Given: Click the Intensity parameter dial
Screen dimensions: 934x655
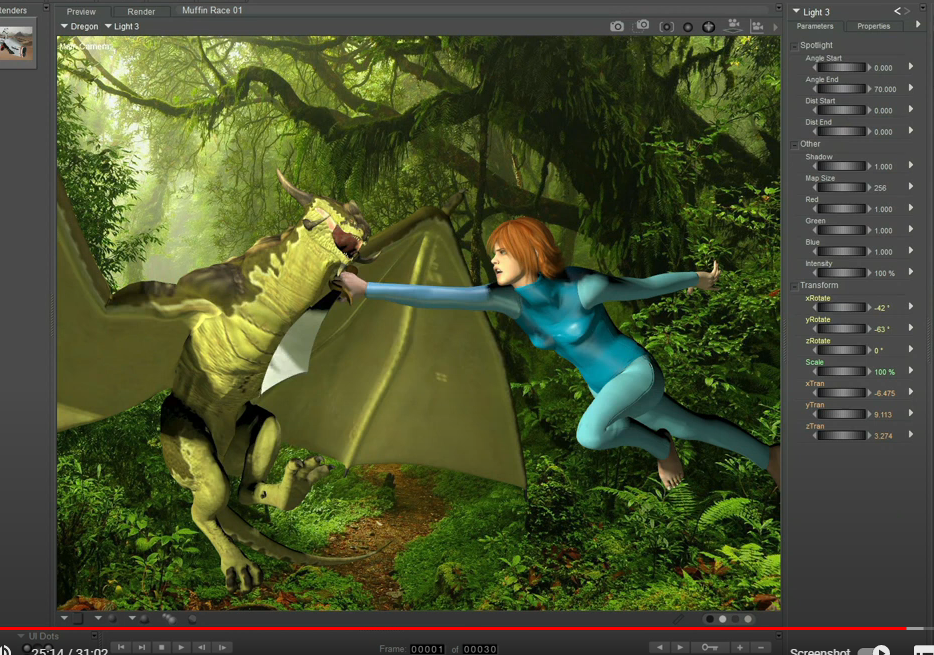Looking at the screenshot, I should pos(842,273).
